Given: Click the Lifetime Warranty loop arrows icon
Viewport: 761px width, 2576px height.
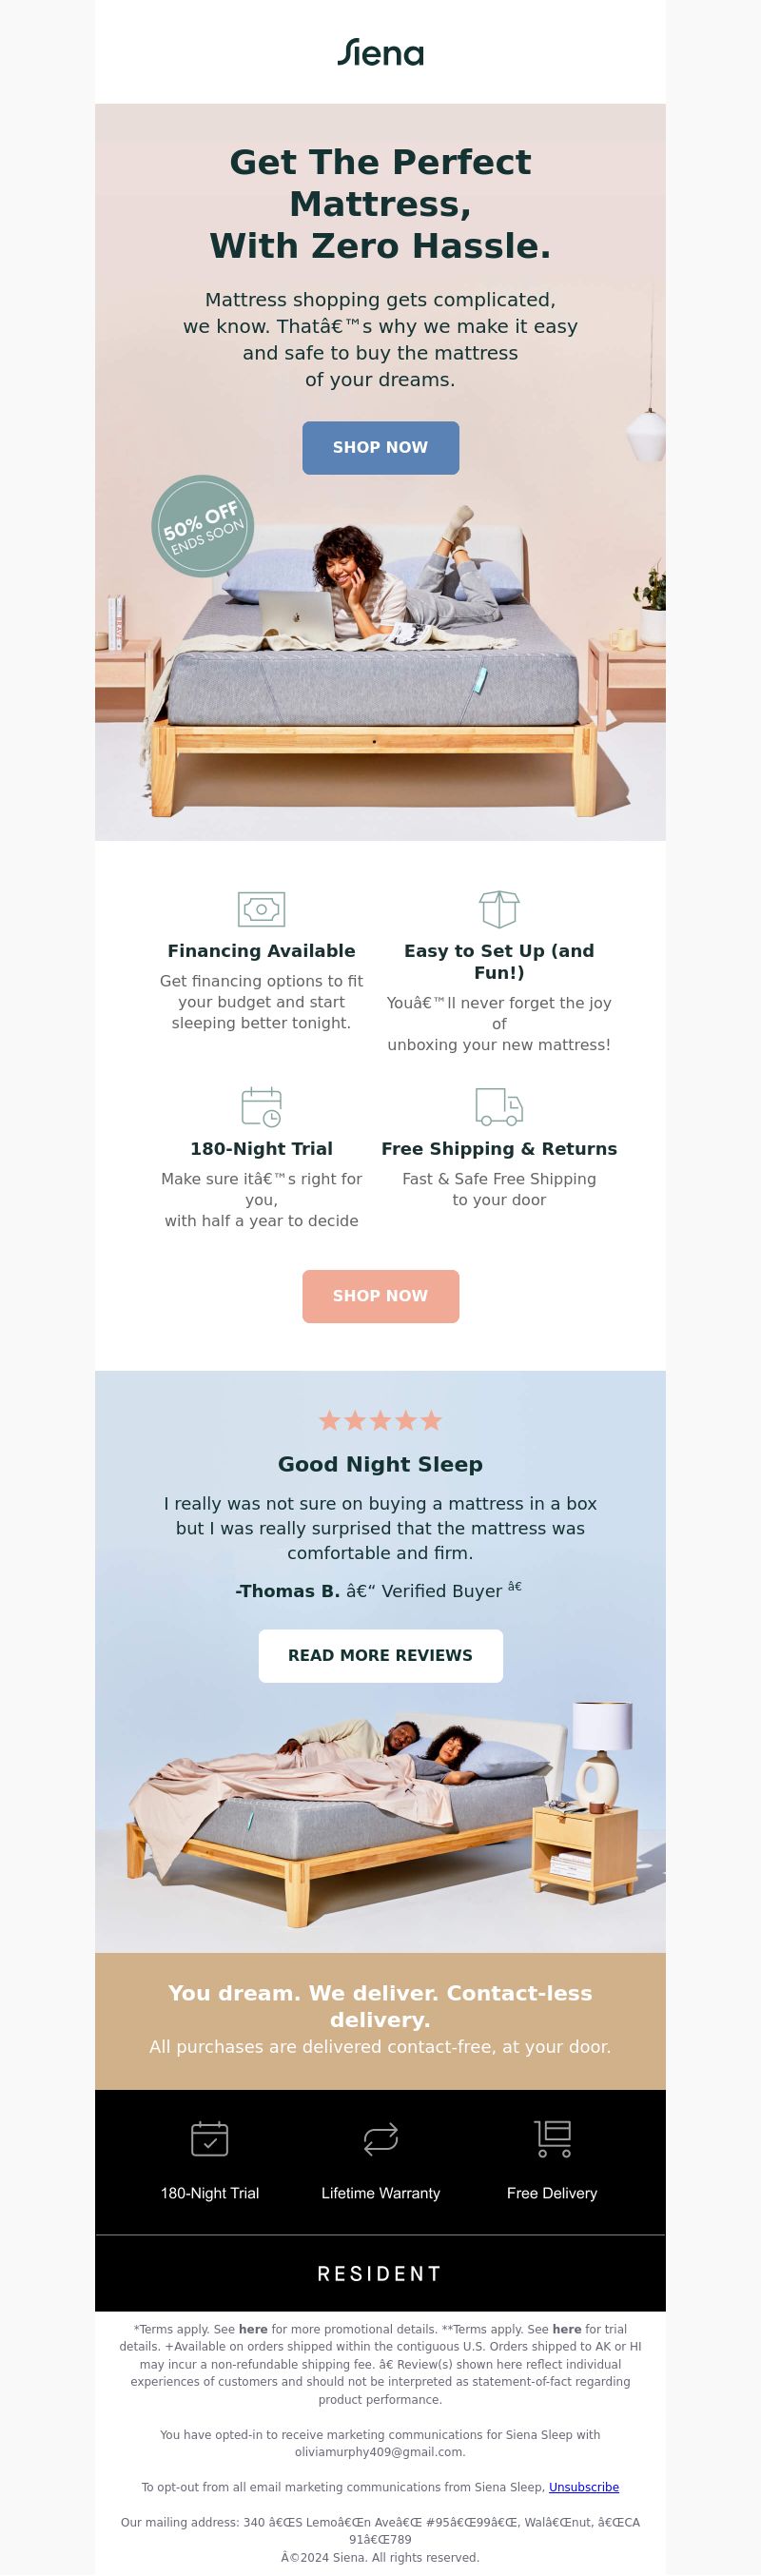Looking at the screenshot, I should pos(381,2139).
